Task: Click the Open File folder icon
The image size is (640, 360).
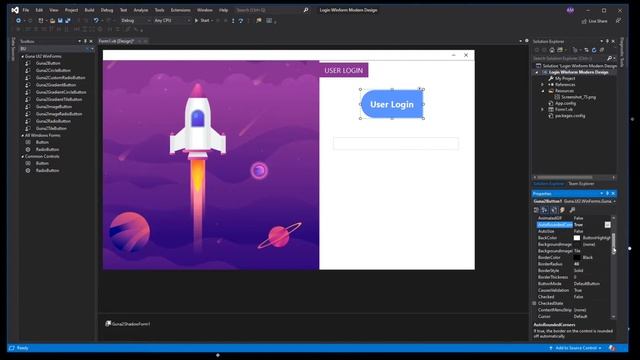Action: pos(52,20)
